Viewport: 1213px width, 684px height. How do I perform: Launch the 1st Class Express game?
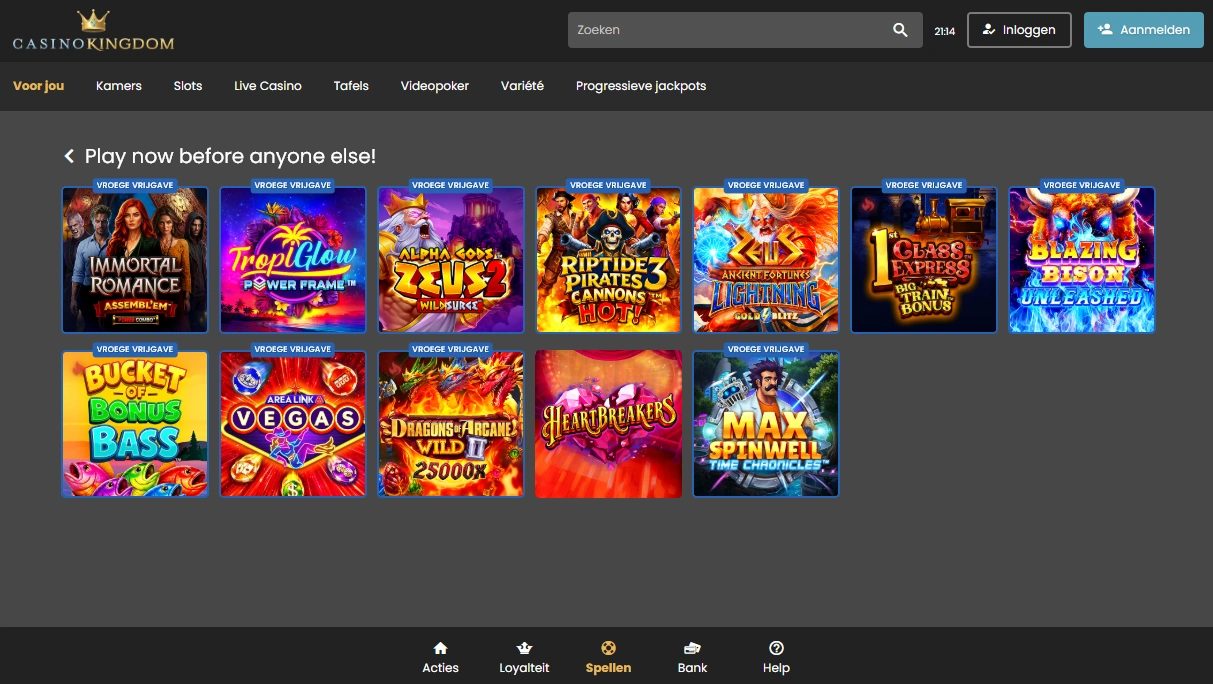(924, 260)
